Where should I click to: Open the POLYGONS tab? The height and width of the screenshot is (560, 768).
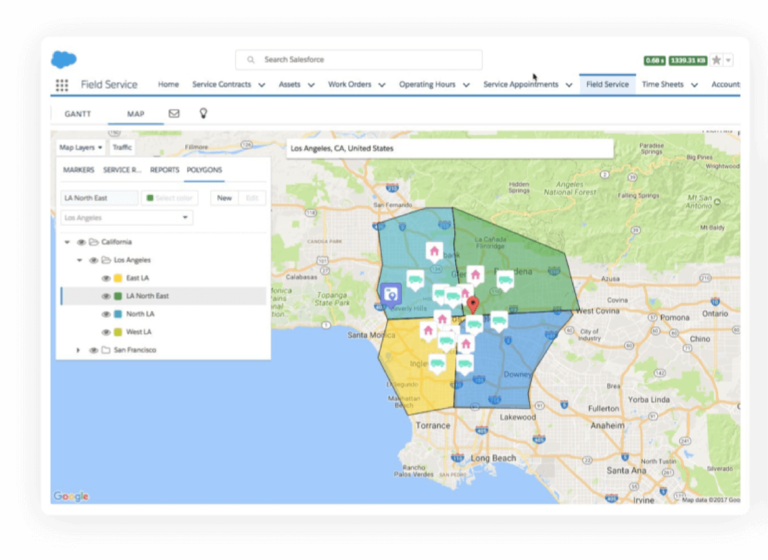click(x=204, y=170)
